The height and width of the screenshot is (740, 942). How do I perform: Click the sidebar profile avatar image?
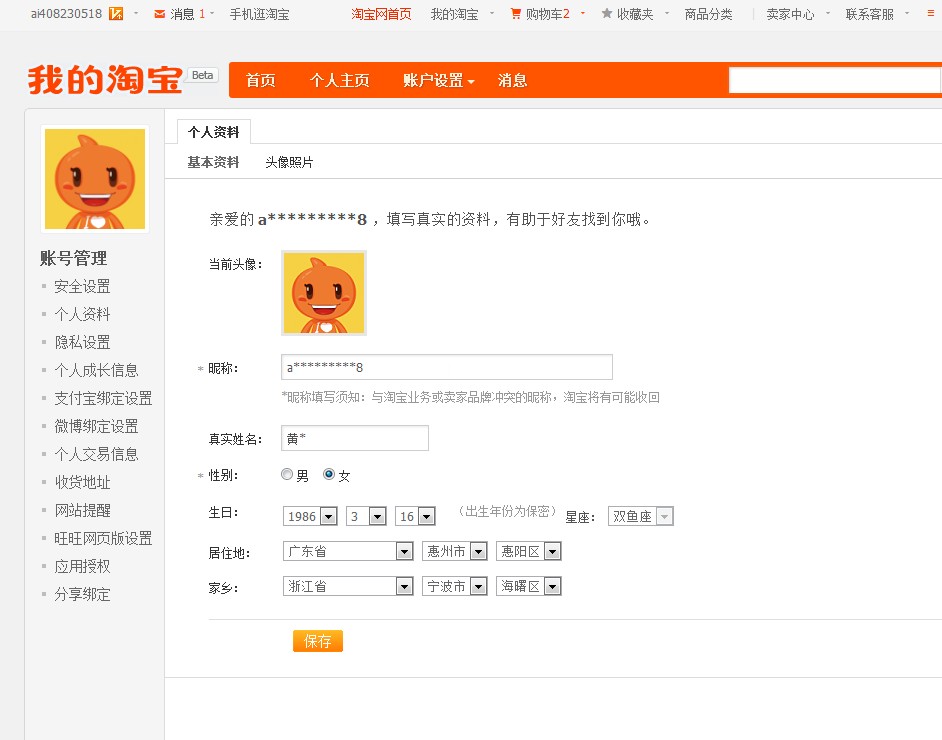(95, 179)
